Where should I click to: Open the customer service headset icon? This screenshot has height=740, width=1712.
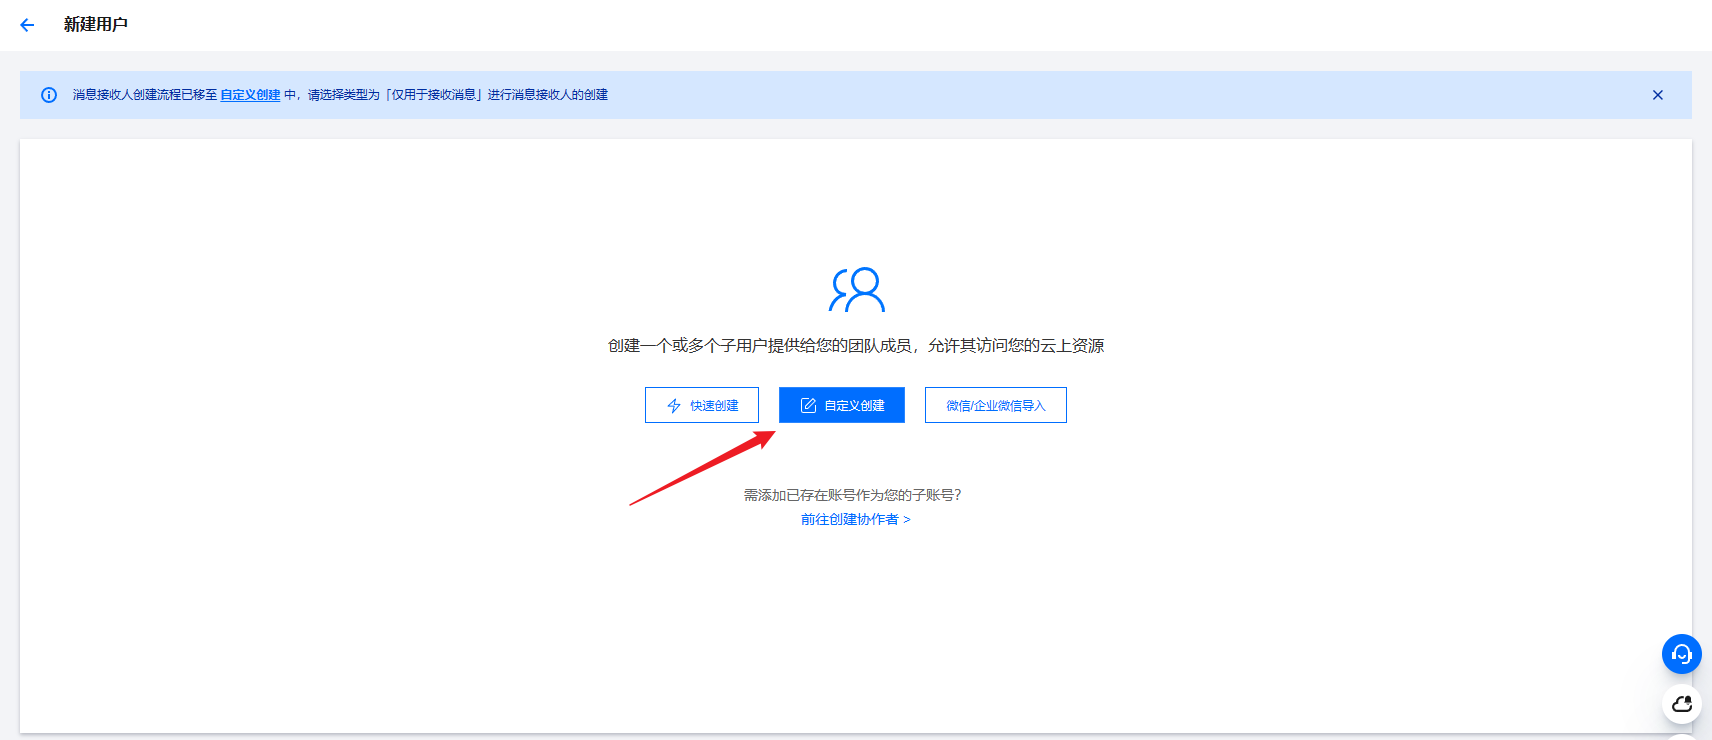(1682, 654)
